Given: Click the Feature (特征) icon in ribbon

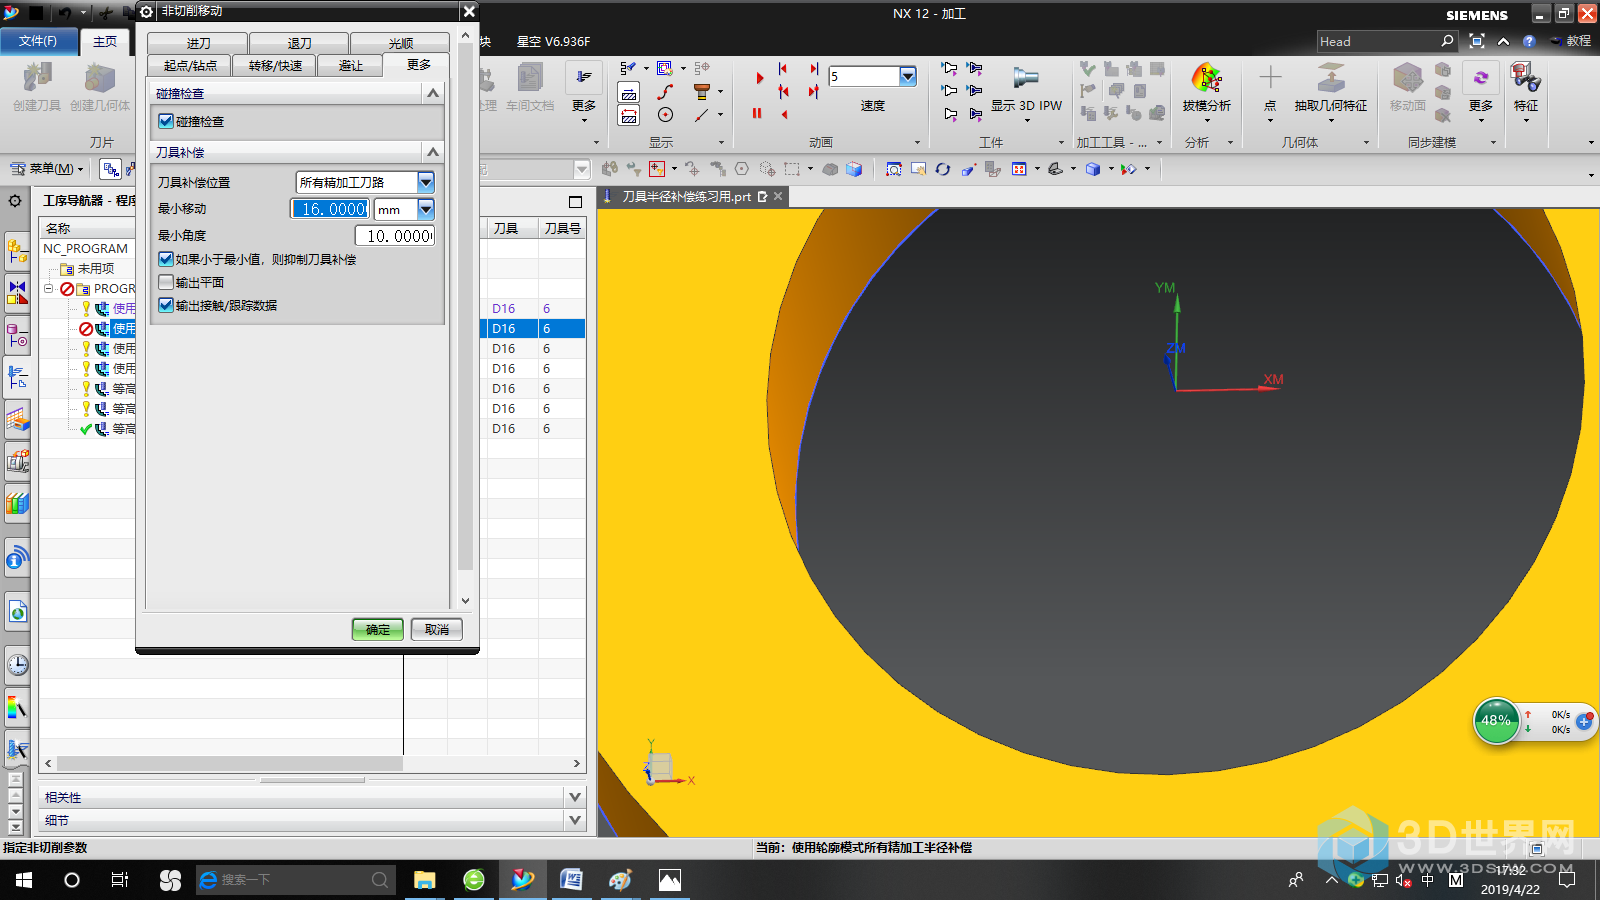Looking at the screenshot, I should tap(1525, 78).
